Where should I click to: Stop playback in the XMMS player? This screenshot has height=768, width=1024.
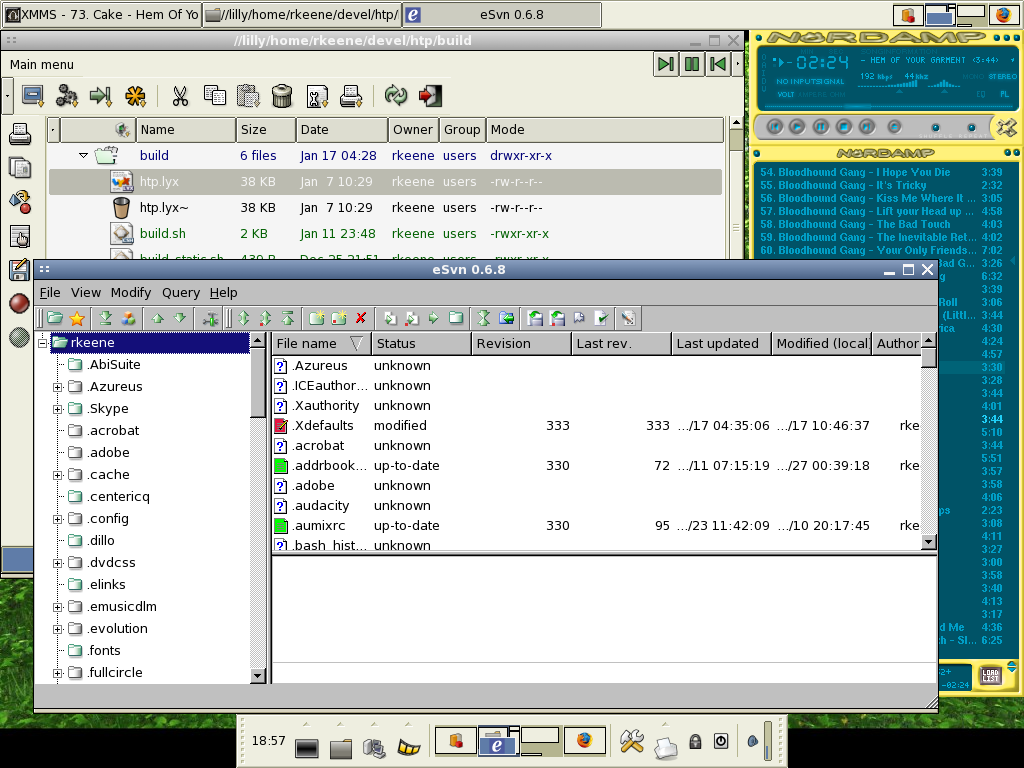pyautogui.click(x=844, y=127)
